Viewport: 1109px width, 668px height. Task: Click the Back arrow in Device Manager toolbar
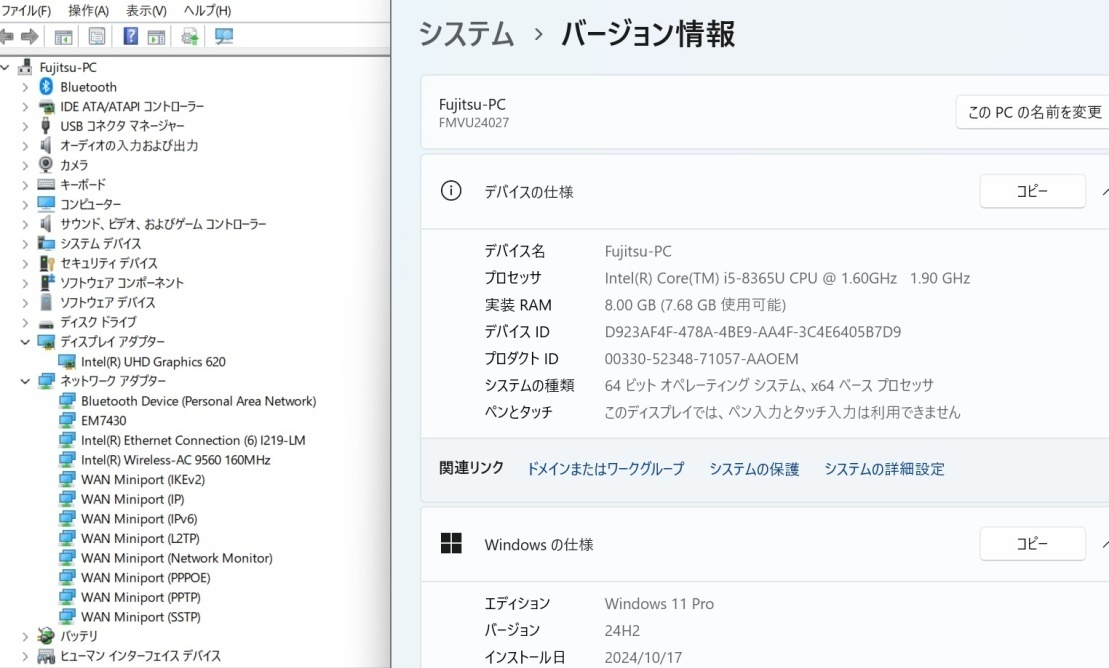click(7, 37)
